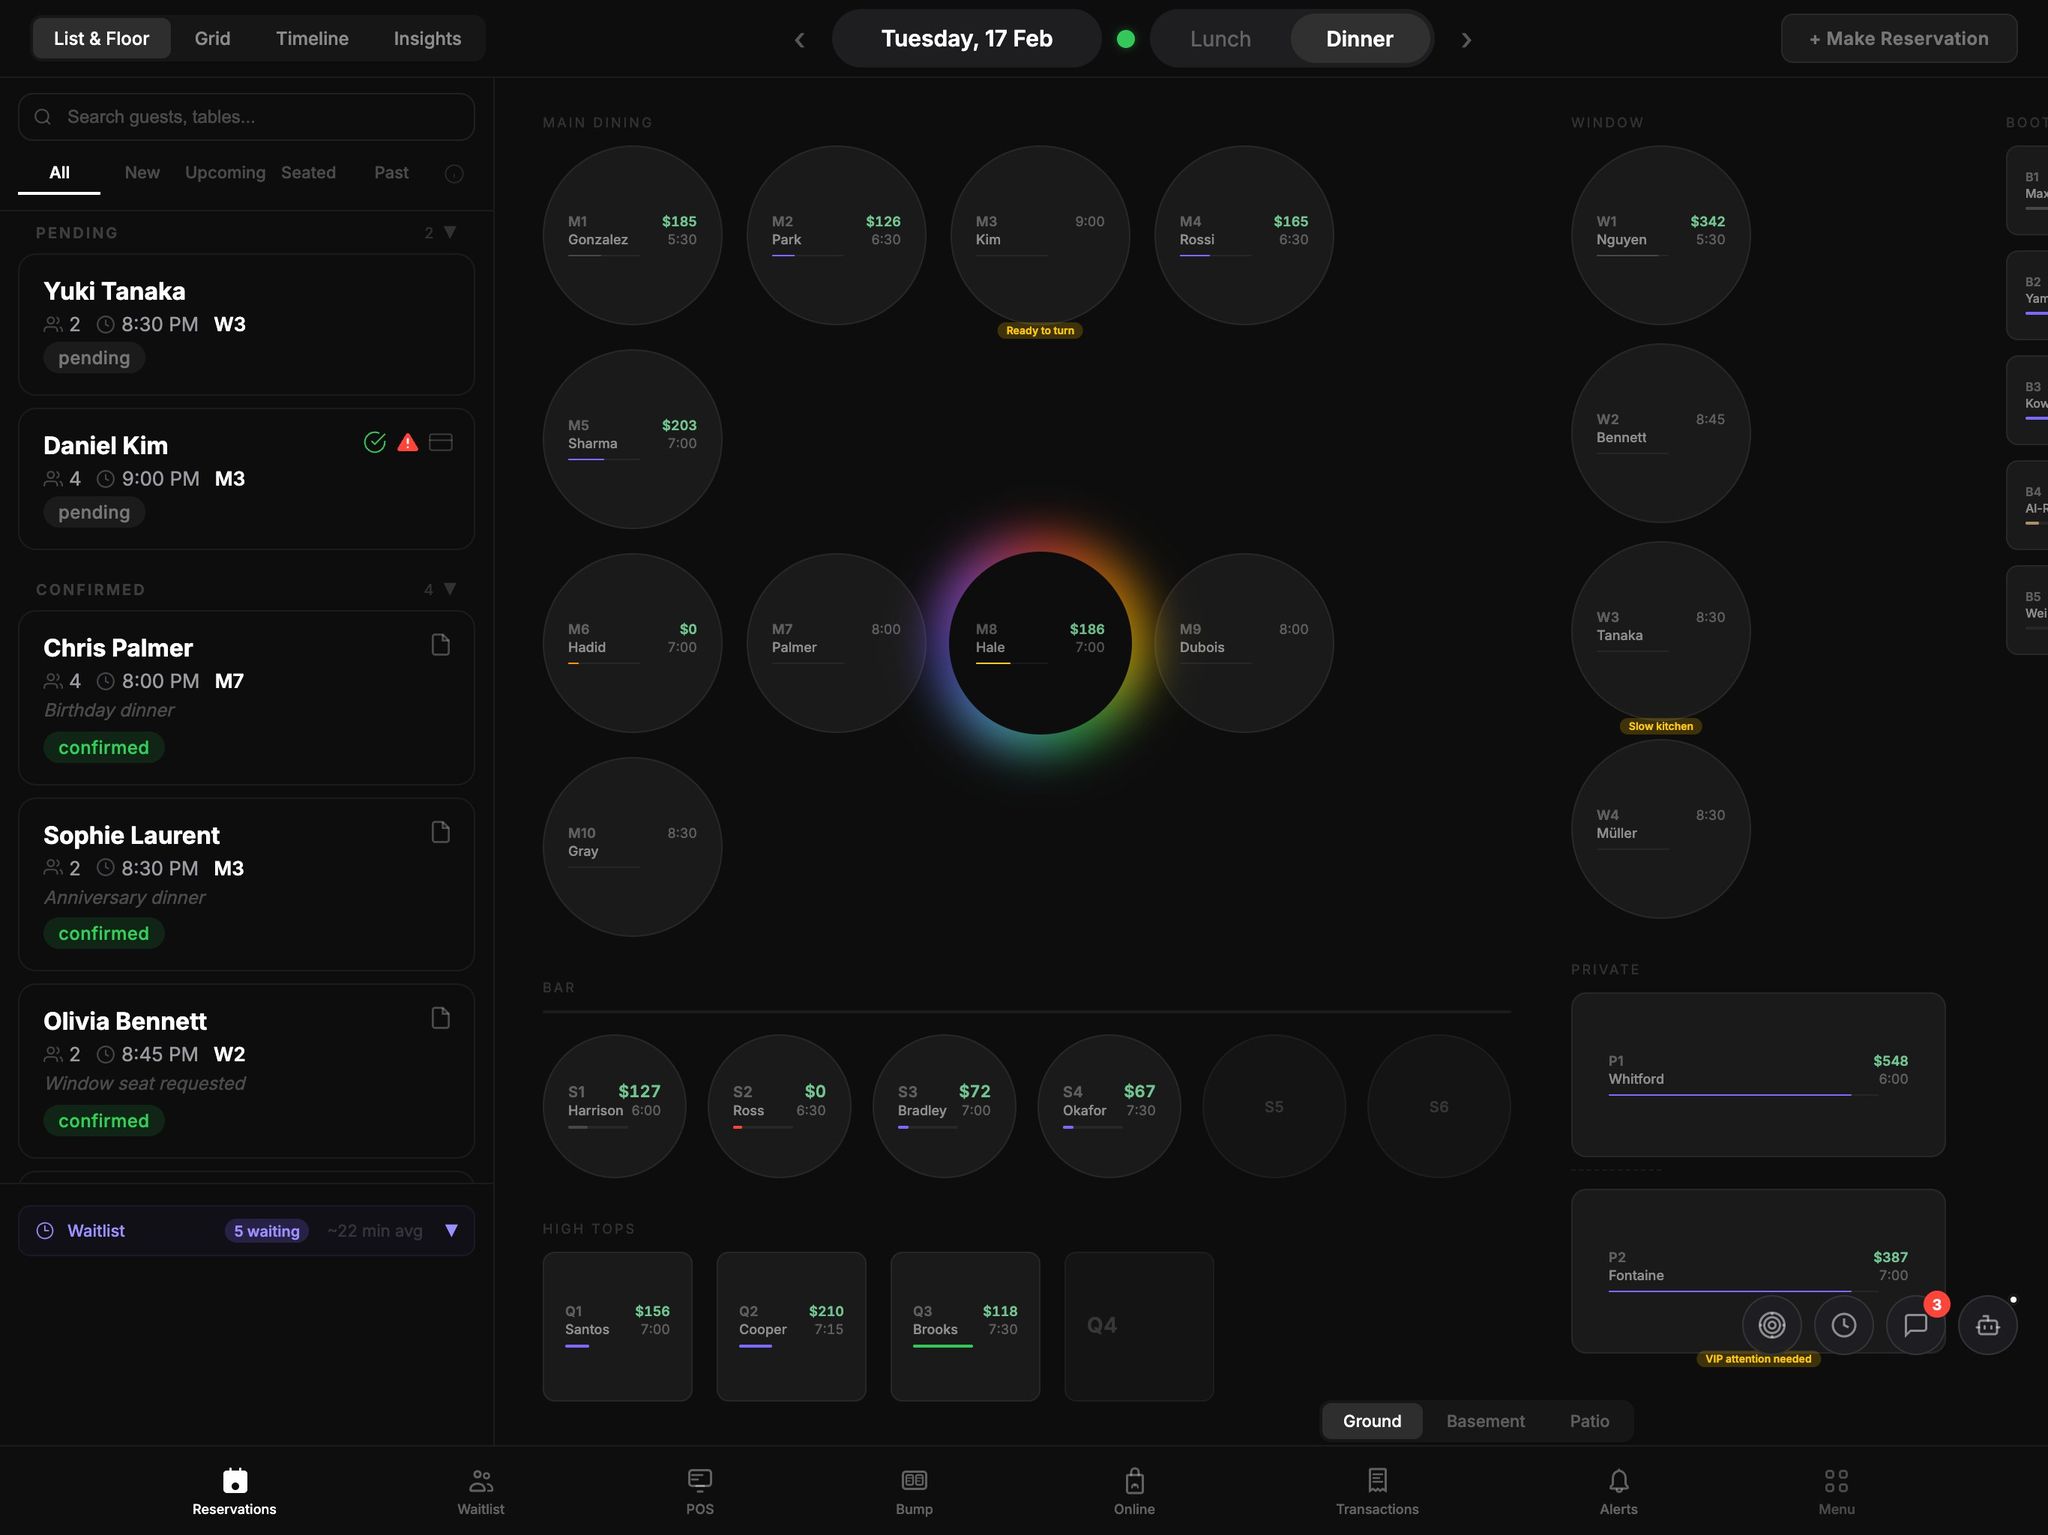2048x1535 pixels.
Task: Click the small circle beside the Past filter
Action: 454,174
